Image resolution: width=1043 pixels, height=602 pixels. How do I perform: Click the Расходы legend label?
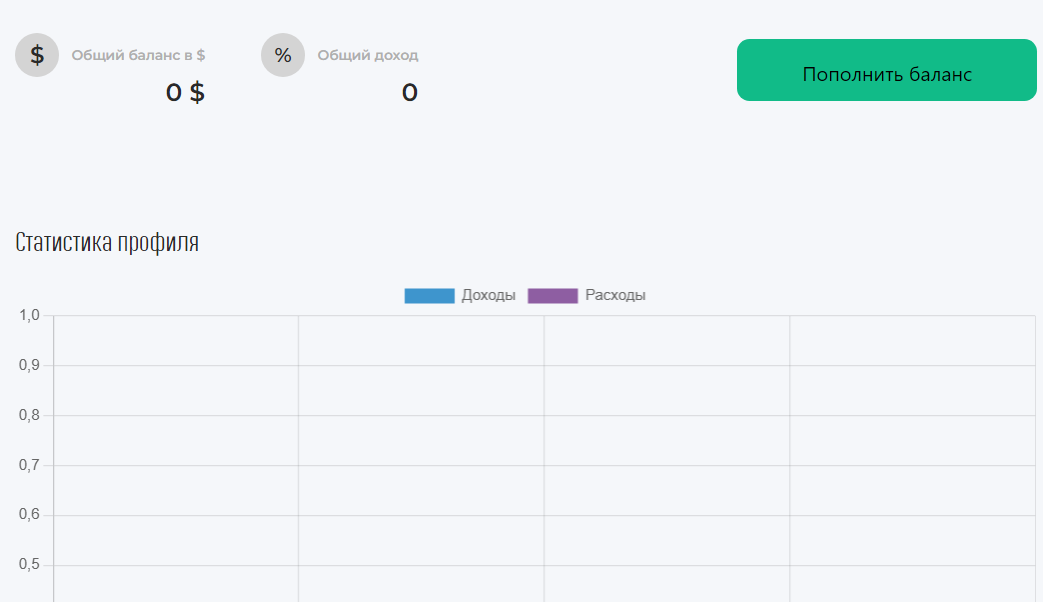615,295
